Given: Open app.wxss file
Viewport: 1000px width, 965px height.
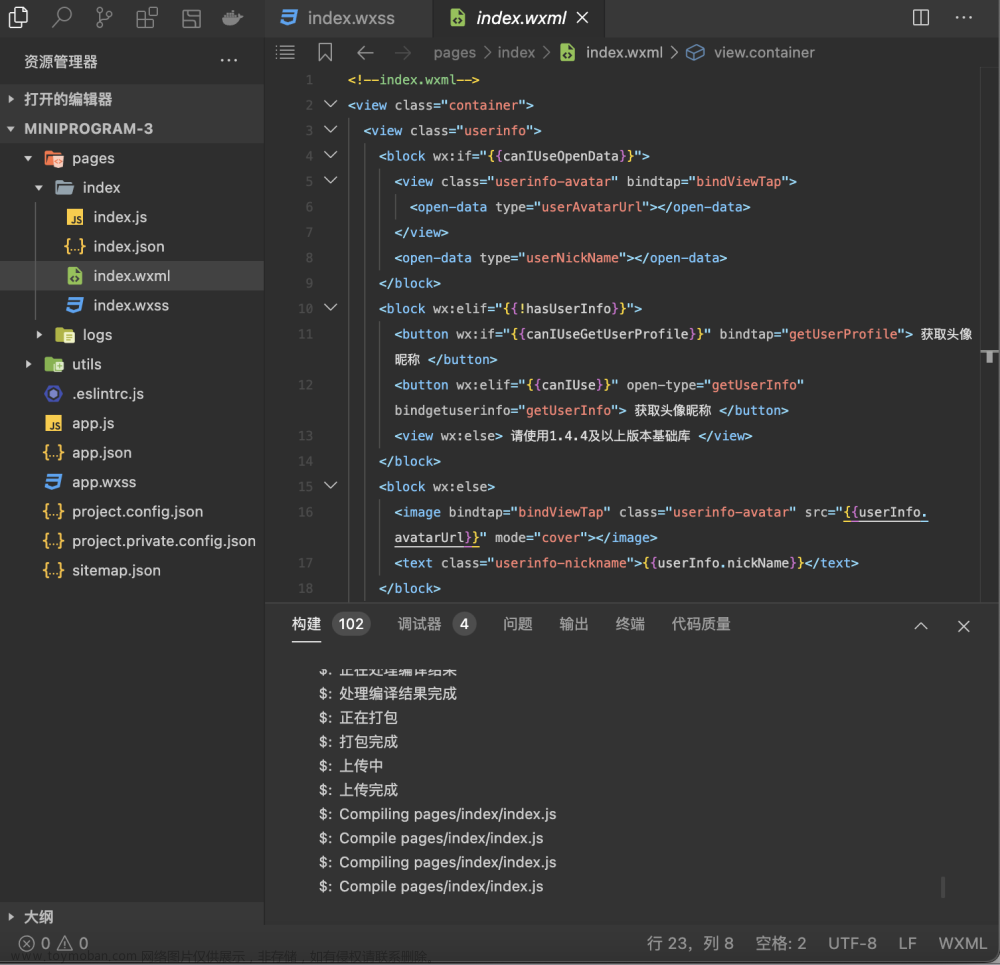Looking at the screenshot, I should (x=131, y=482).
